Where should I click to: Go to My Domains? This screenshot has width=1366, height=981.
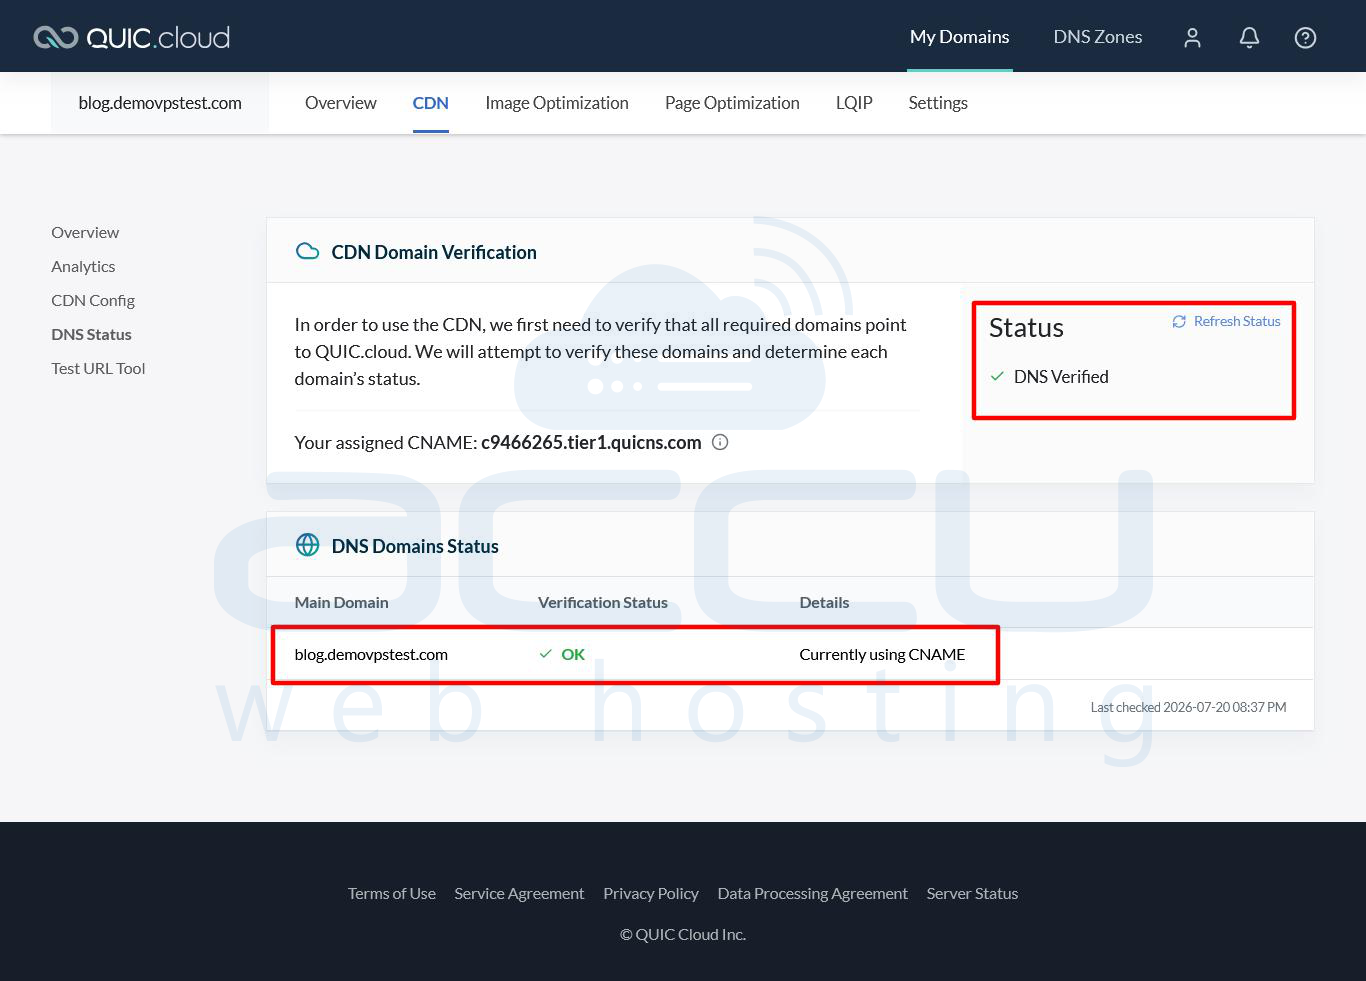click(960, 37)
